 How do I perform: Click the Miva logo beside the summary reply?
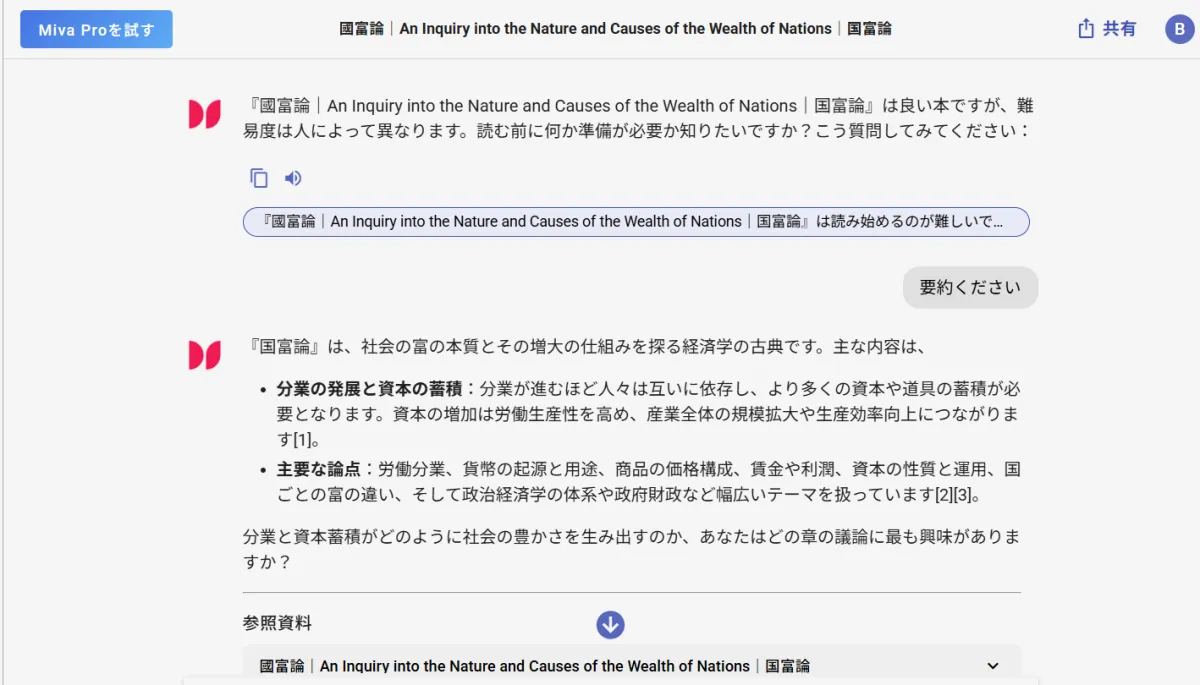point(204,355)
